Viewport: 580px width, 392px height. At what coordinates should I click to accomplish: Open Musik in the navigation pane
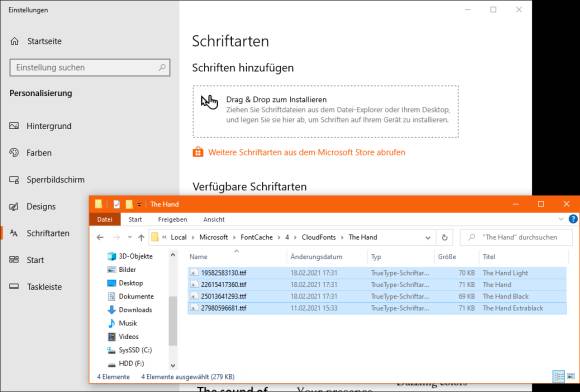tap(122, 323)
